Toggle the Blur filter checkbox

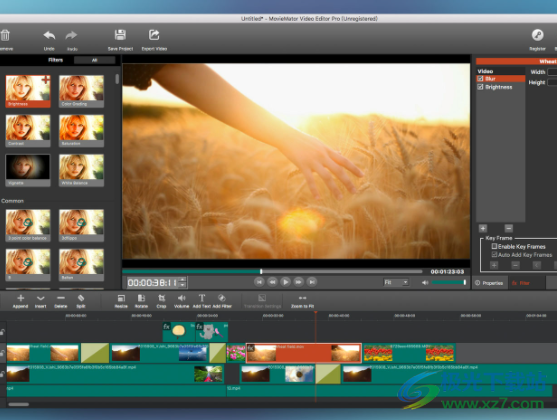point(480,79)
